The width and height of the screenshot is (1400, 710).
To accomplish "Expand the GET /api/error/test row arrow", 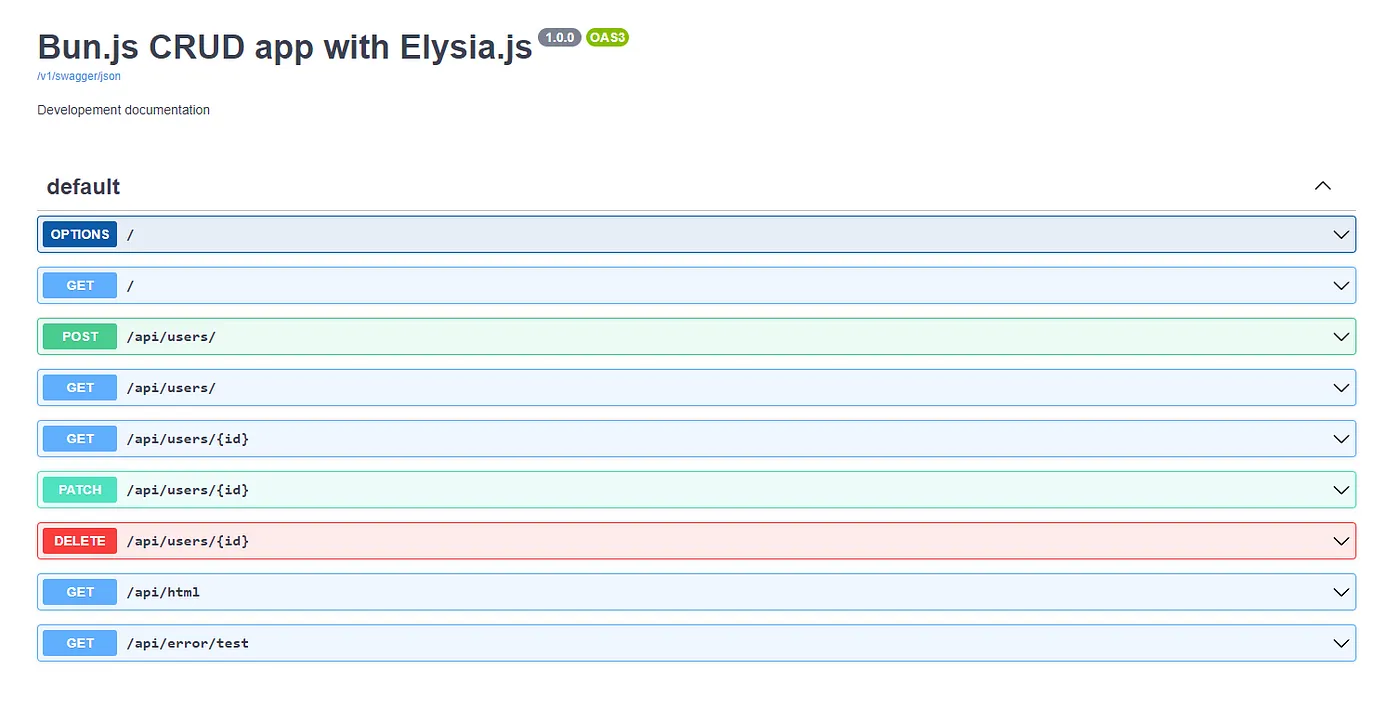I will tap(1342, 643).
